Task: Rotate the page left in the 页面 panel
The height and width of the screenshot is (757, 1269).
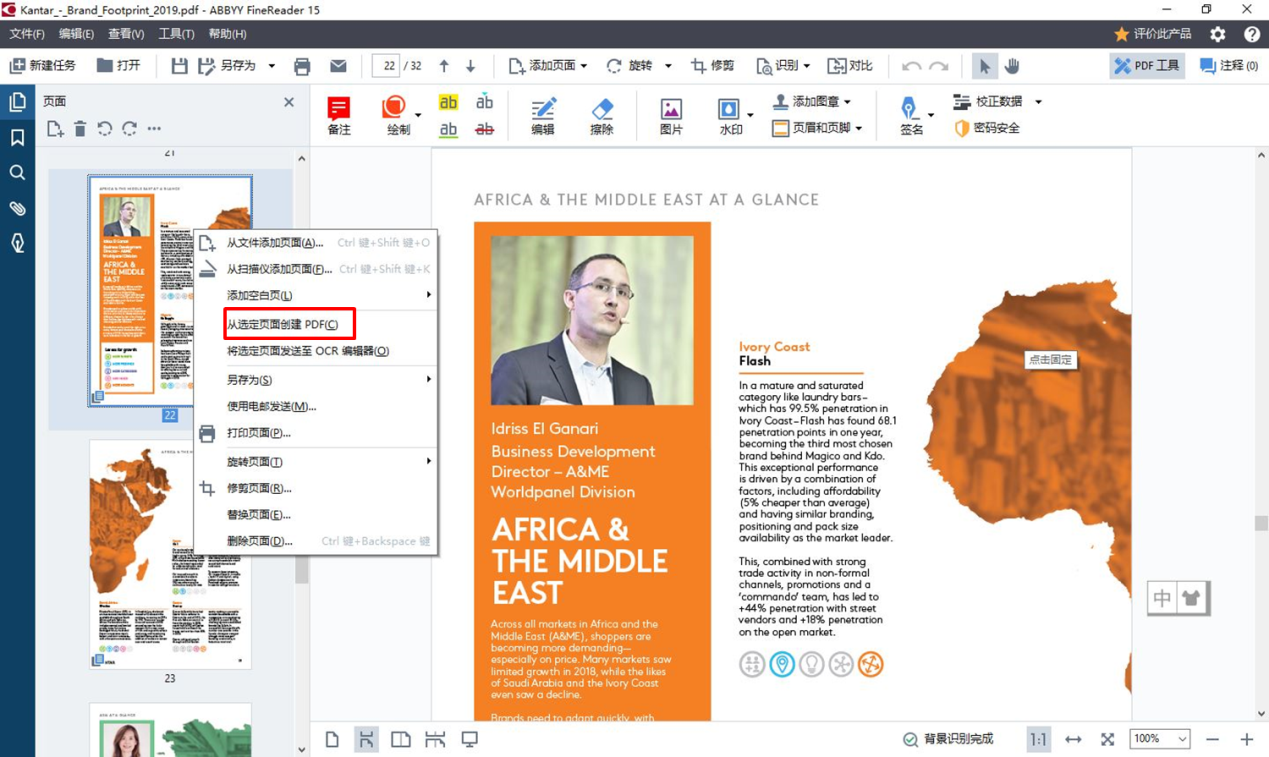Action: [105, 129]
